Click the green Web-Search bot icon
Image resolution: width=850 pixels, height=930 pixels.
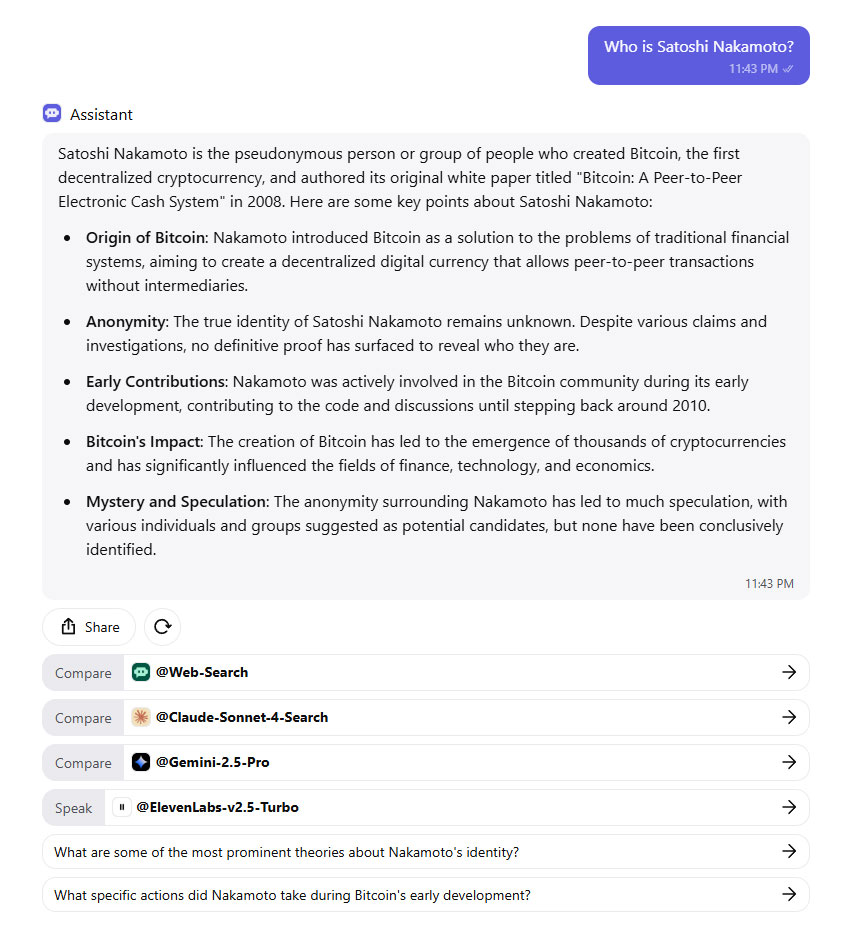(x=141, y=672)
